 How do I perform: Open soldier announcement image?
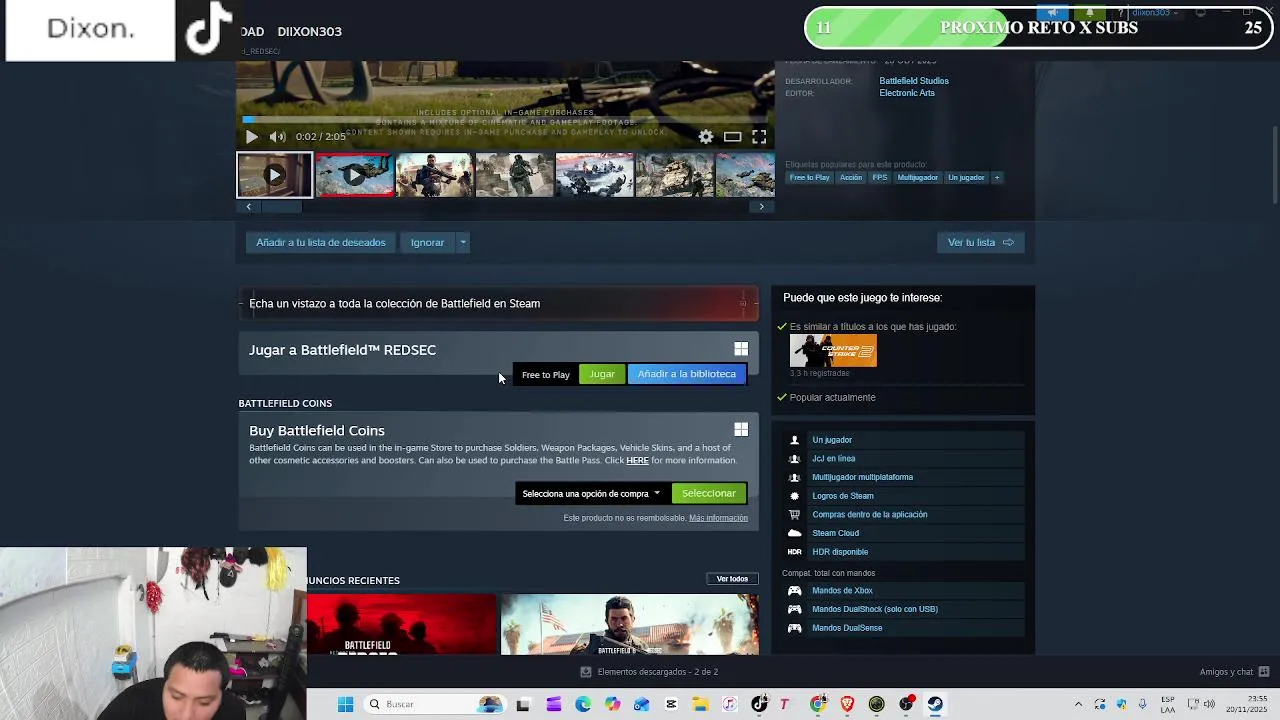629,624
